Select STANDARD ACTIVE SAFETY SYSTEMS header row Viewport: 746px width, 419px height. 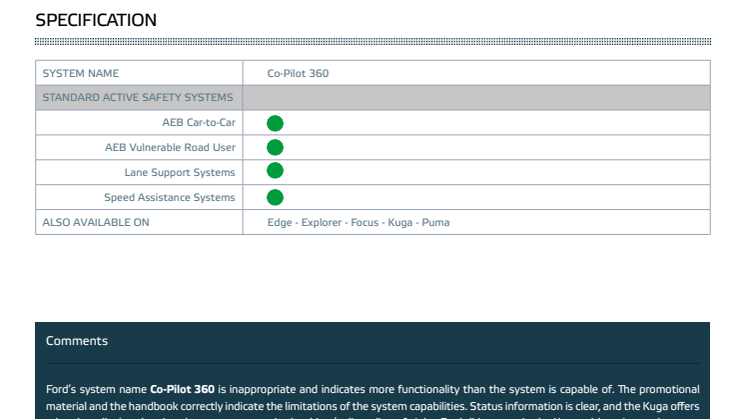coord(373,97)
